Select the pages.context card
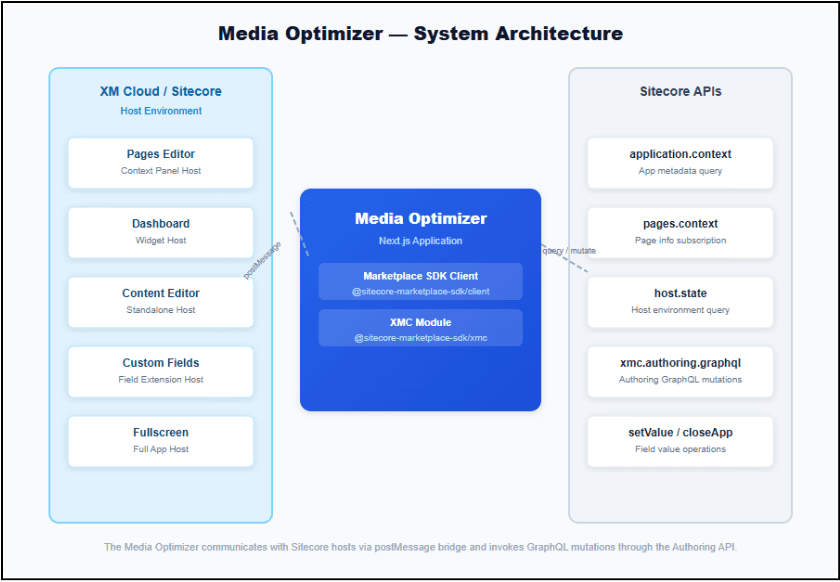This screenshot has height=582, width=840. pos(680,233)
